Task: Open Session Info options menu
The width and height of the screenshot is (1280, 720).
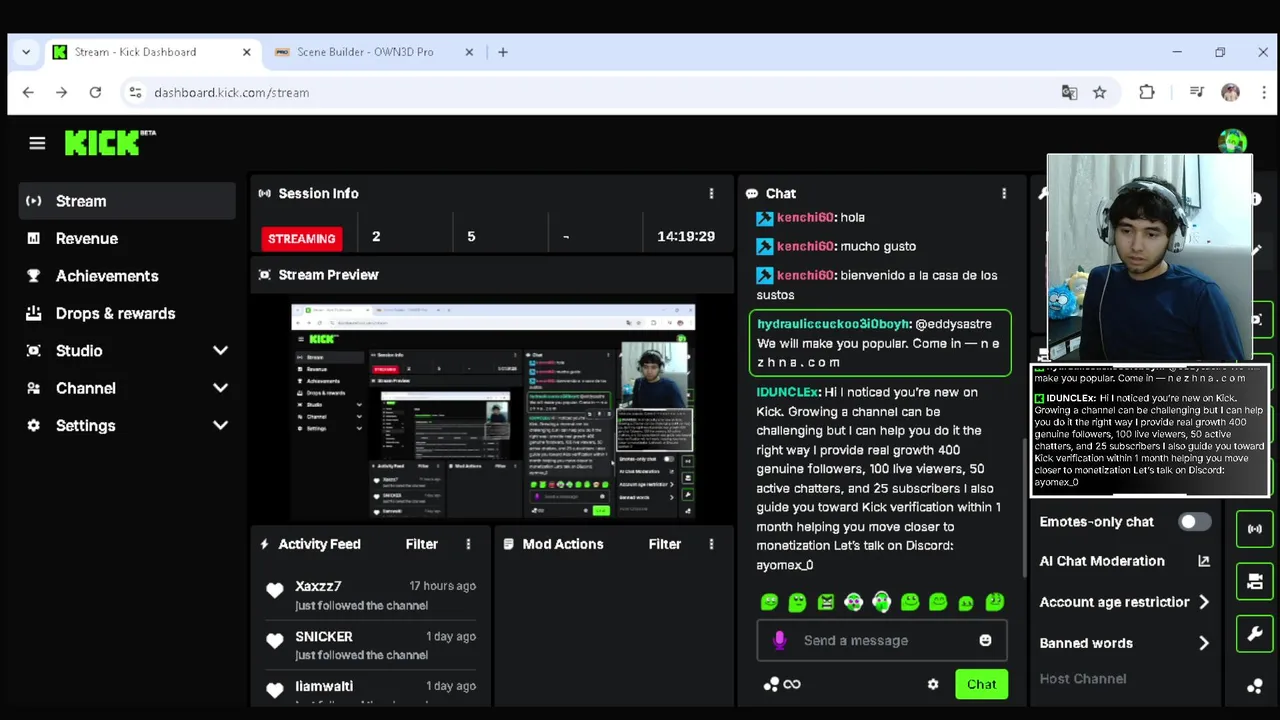Action: point(711,193)
